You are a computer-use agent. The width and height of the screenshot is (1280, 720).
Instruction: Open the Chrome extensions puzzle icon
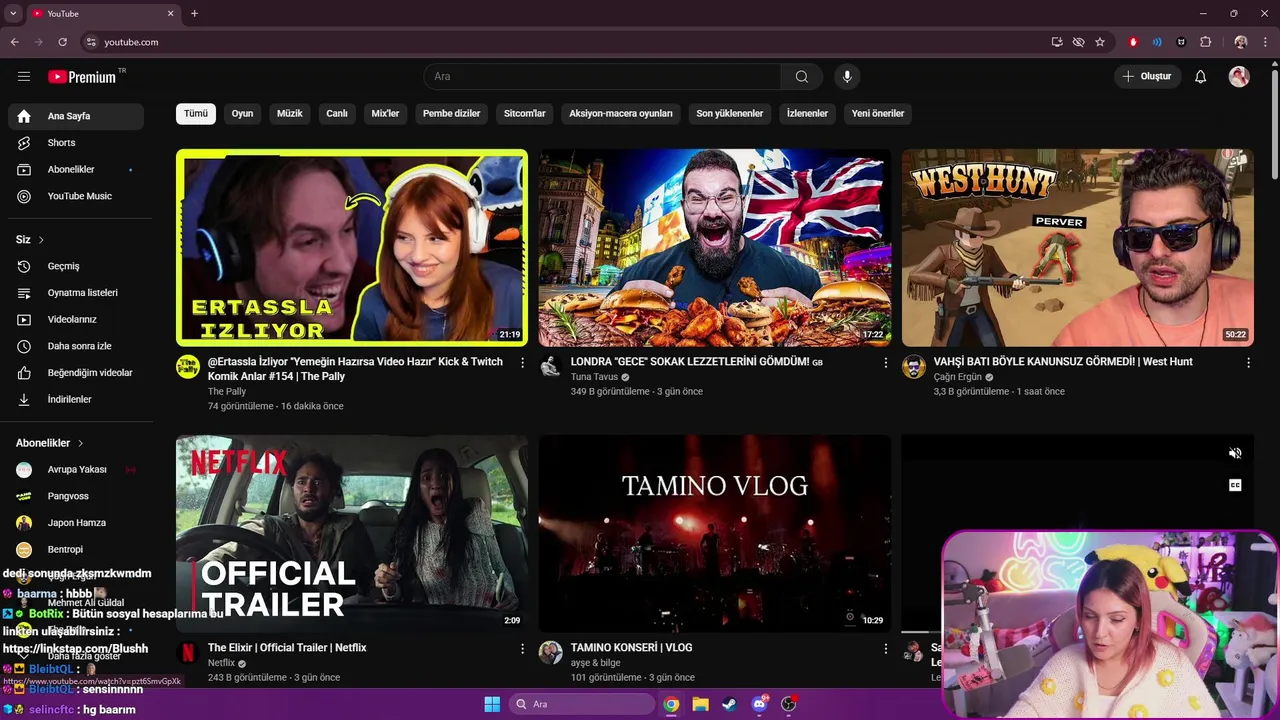(x=1205, y=42)
